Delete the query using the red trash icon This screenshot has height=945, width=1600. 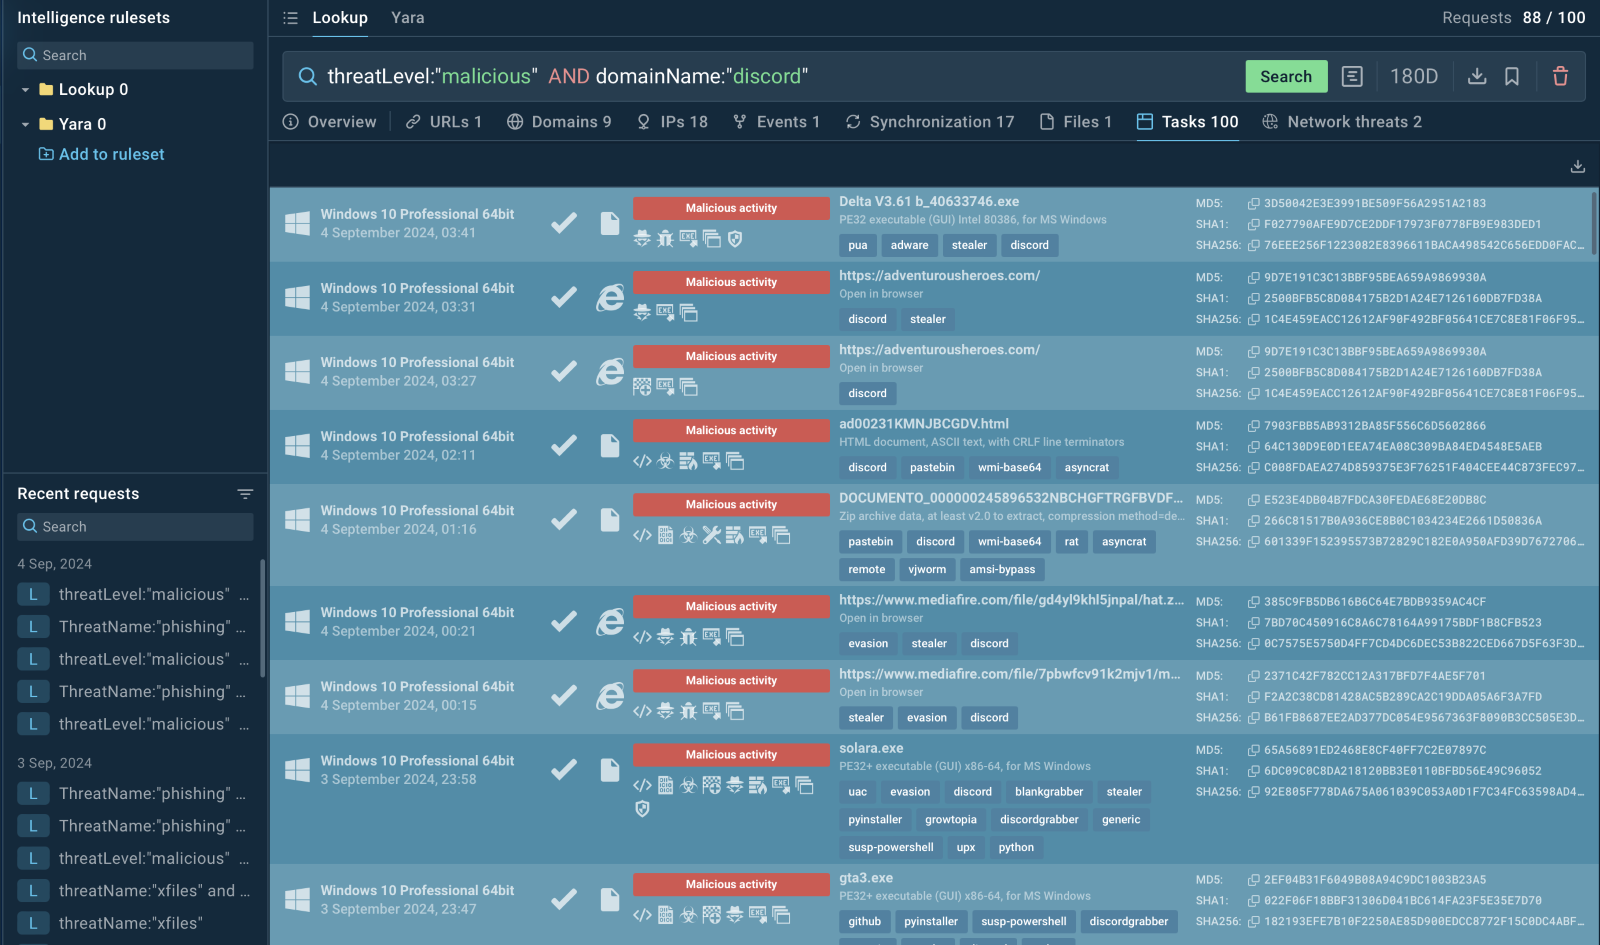click(1560, 76)
